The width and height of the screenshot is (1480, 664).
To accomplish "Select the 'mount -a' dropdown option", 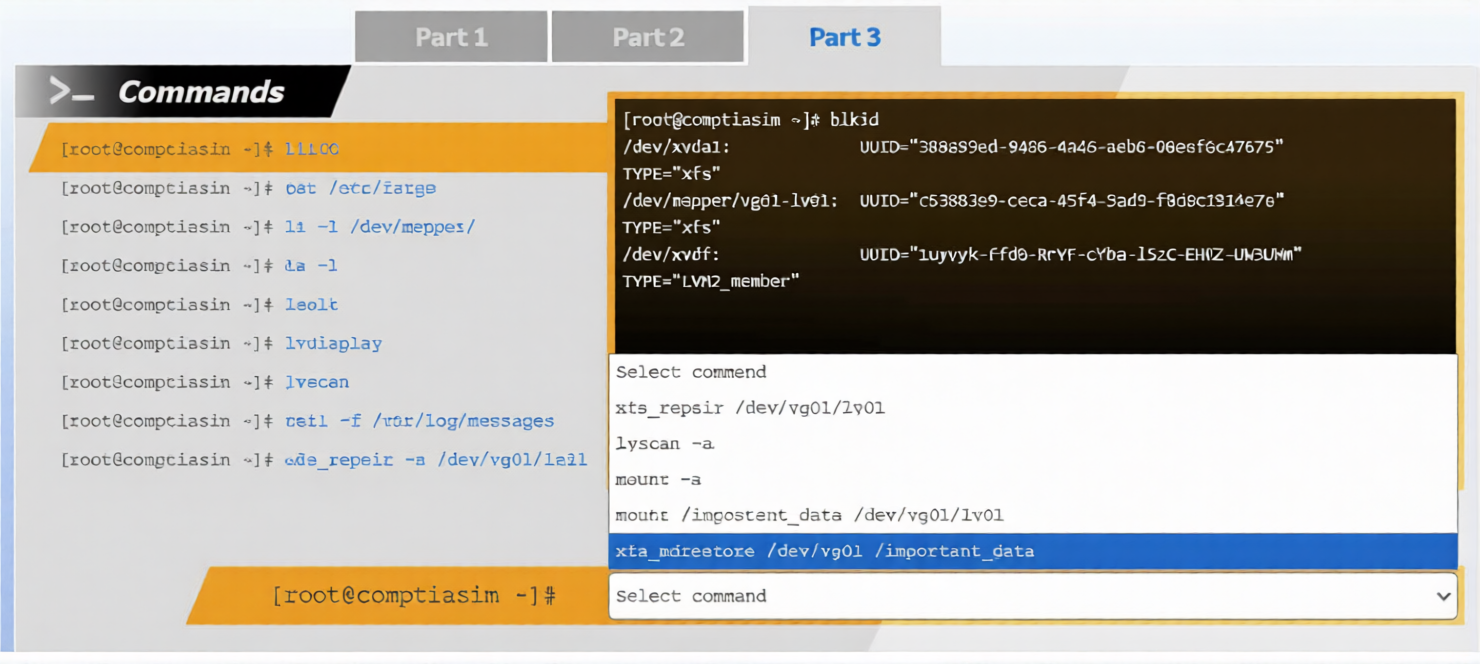I will [658, 480].
